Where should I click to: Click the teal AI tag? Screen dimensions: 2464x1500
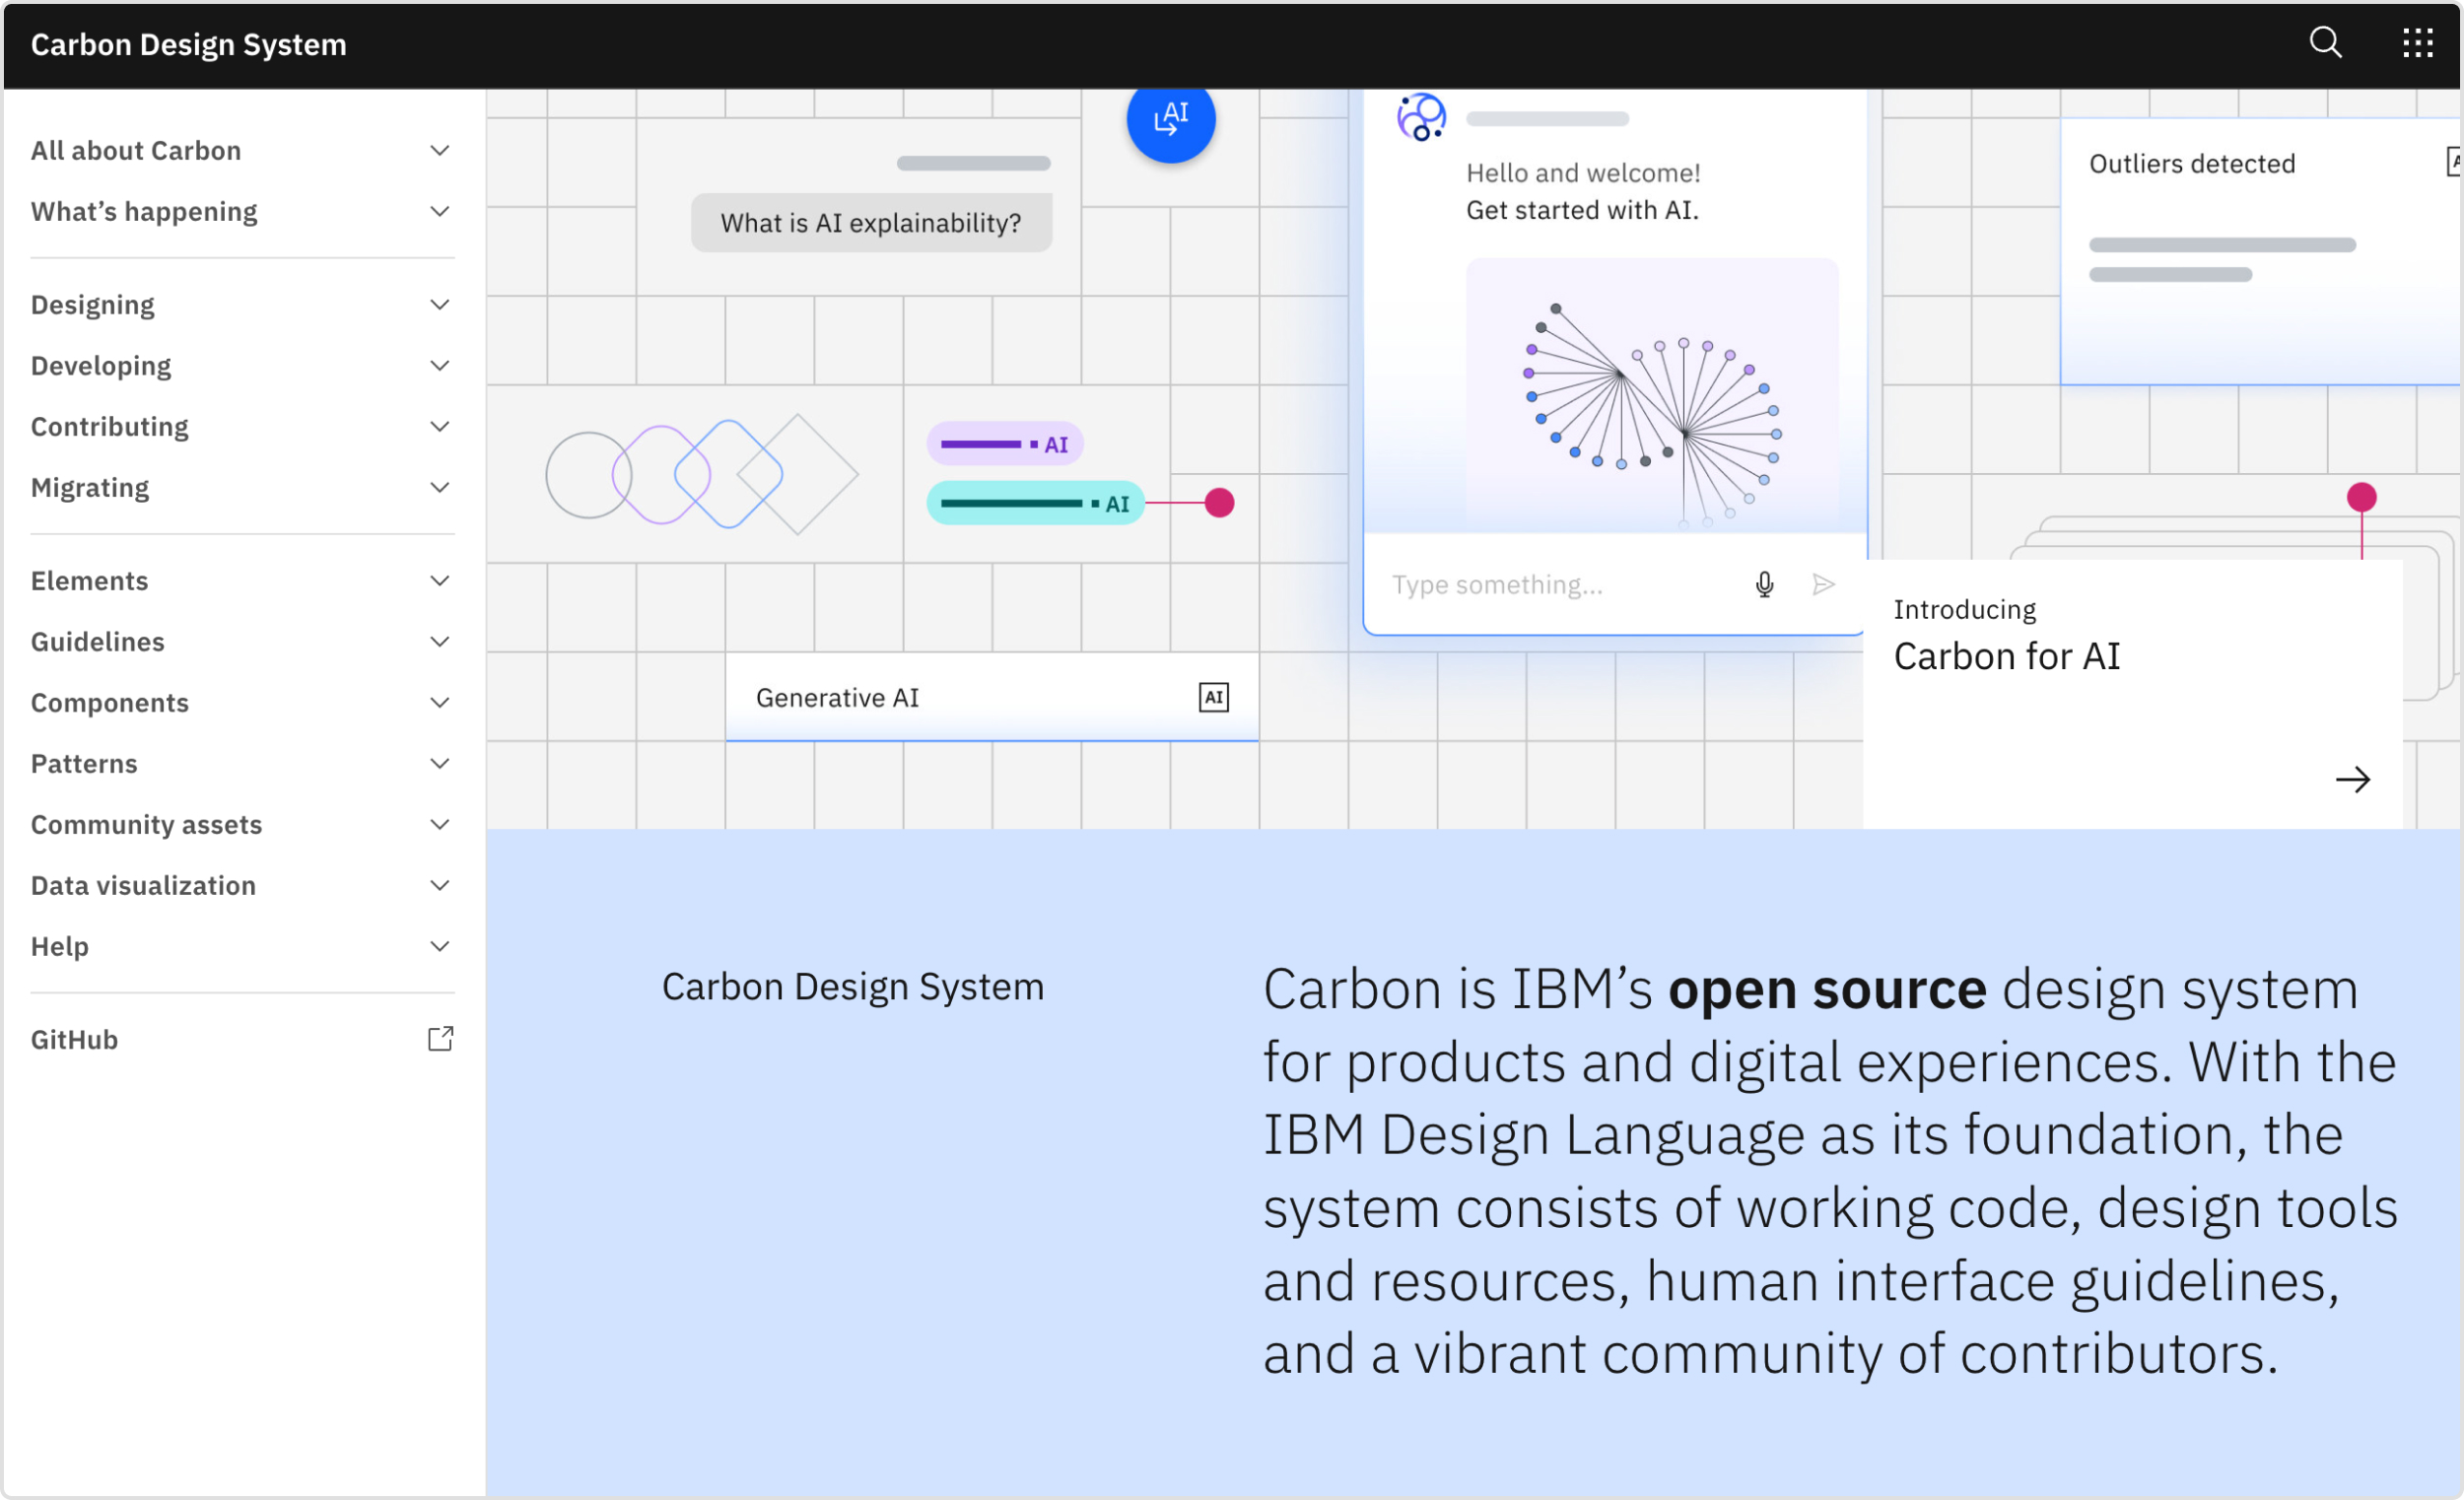(x=1035, y=503)
